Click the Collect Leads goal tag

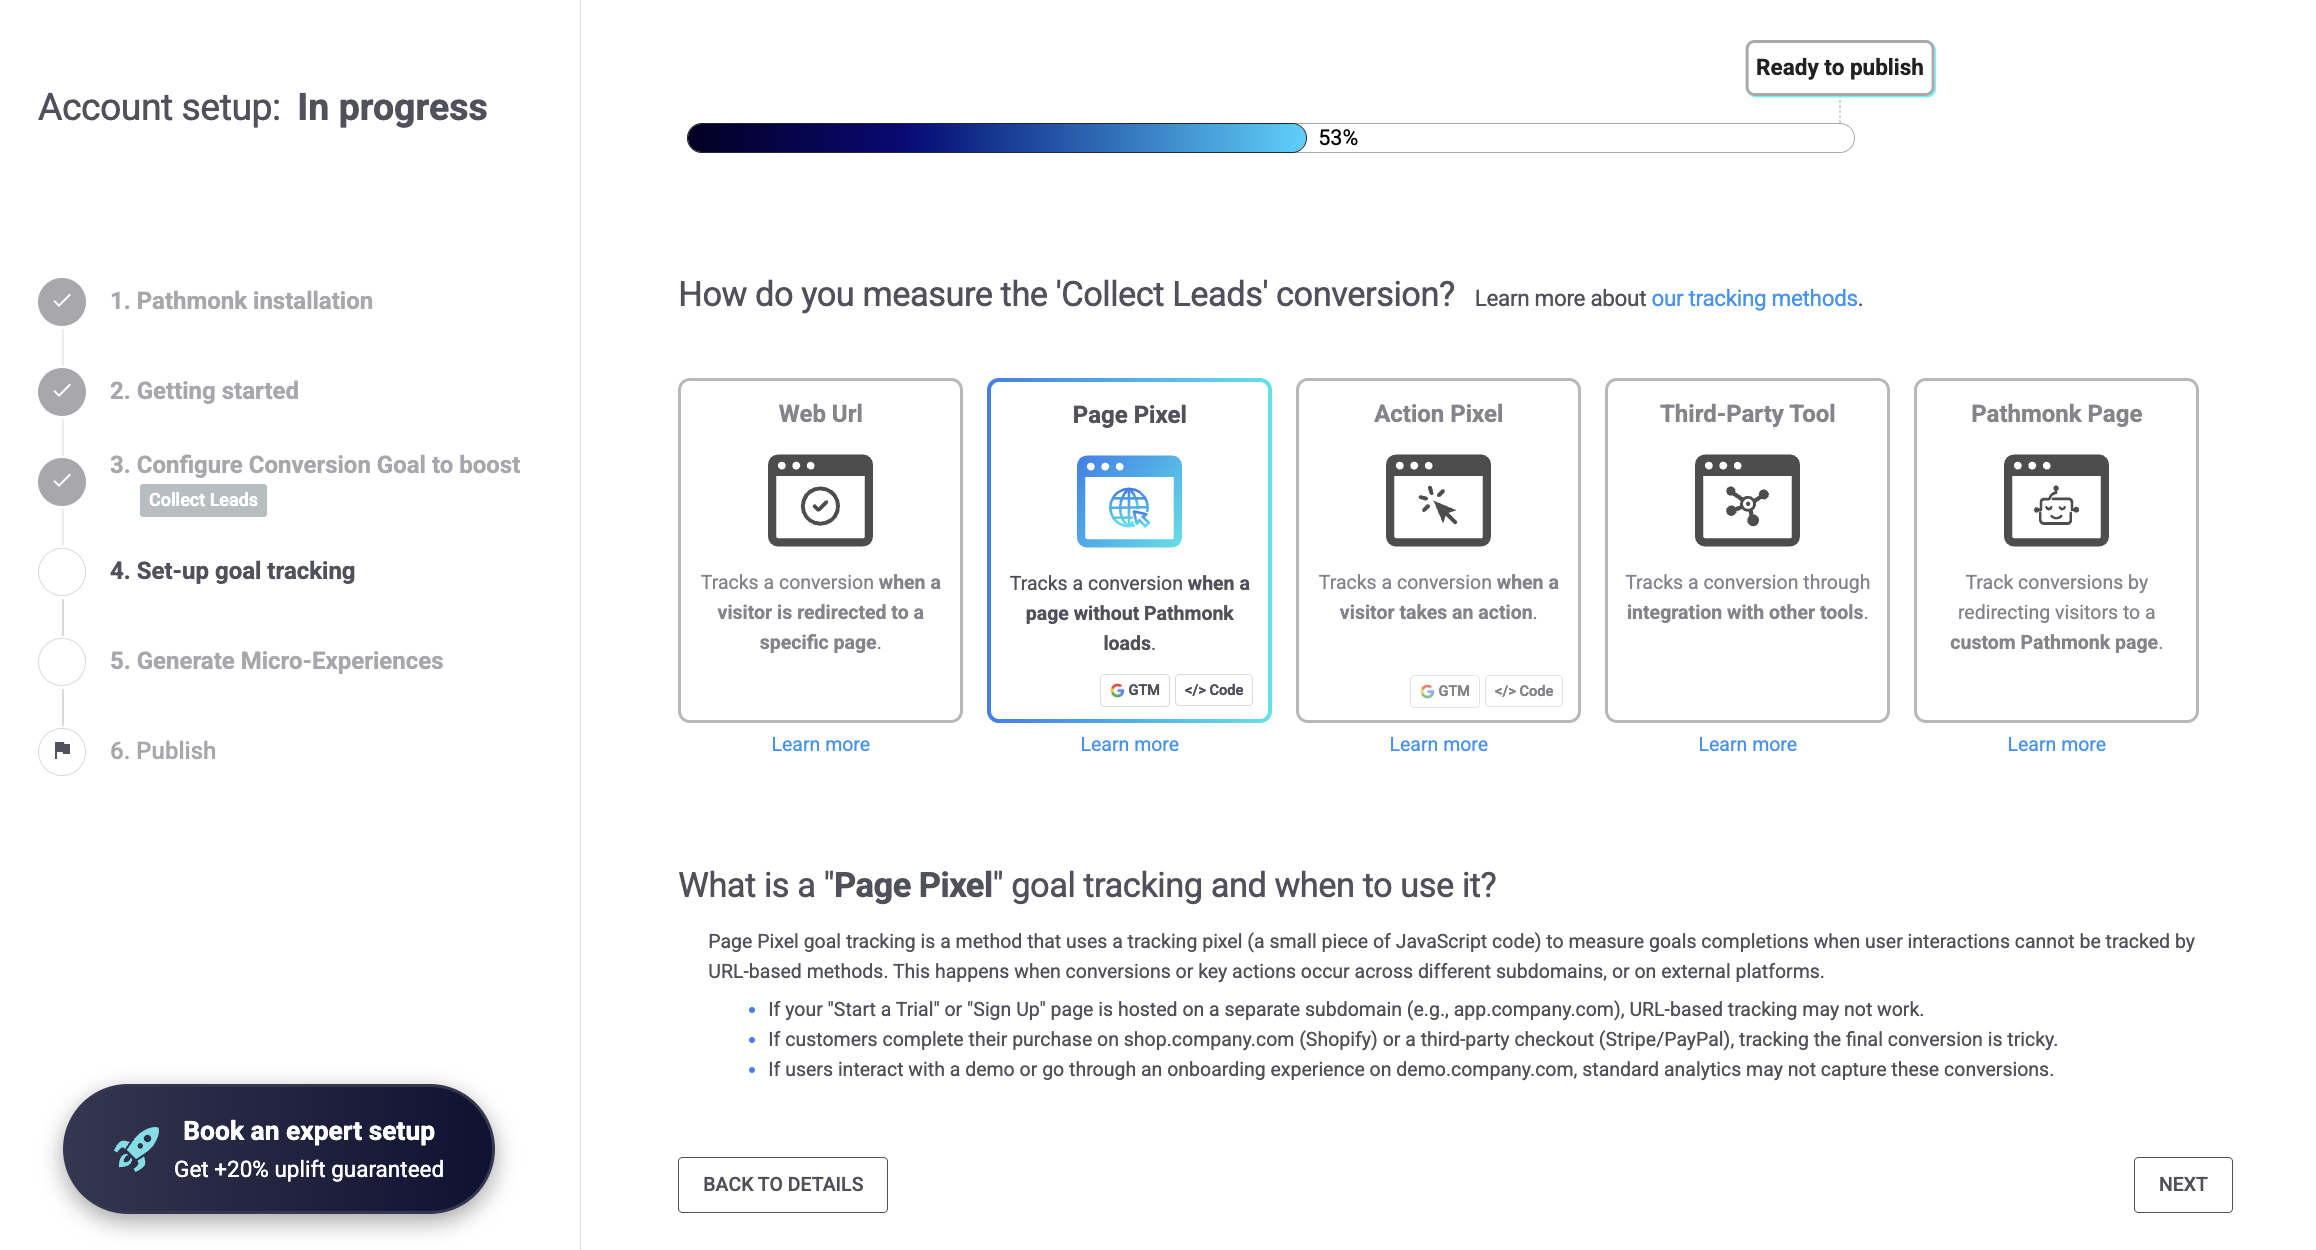[x=203, y=500]
